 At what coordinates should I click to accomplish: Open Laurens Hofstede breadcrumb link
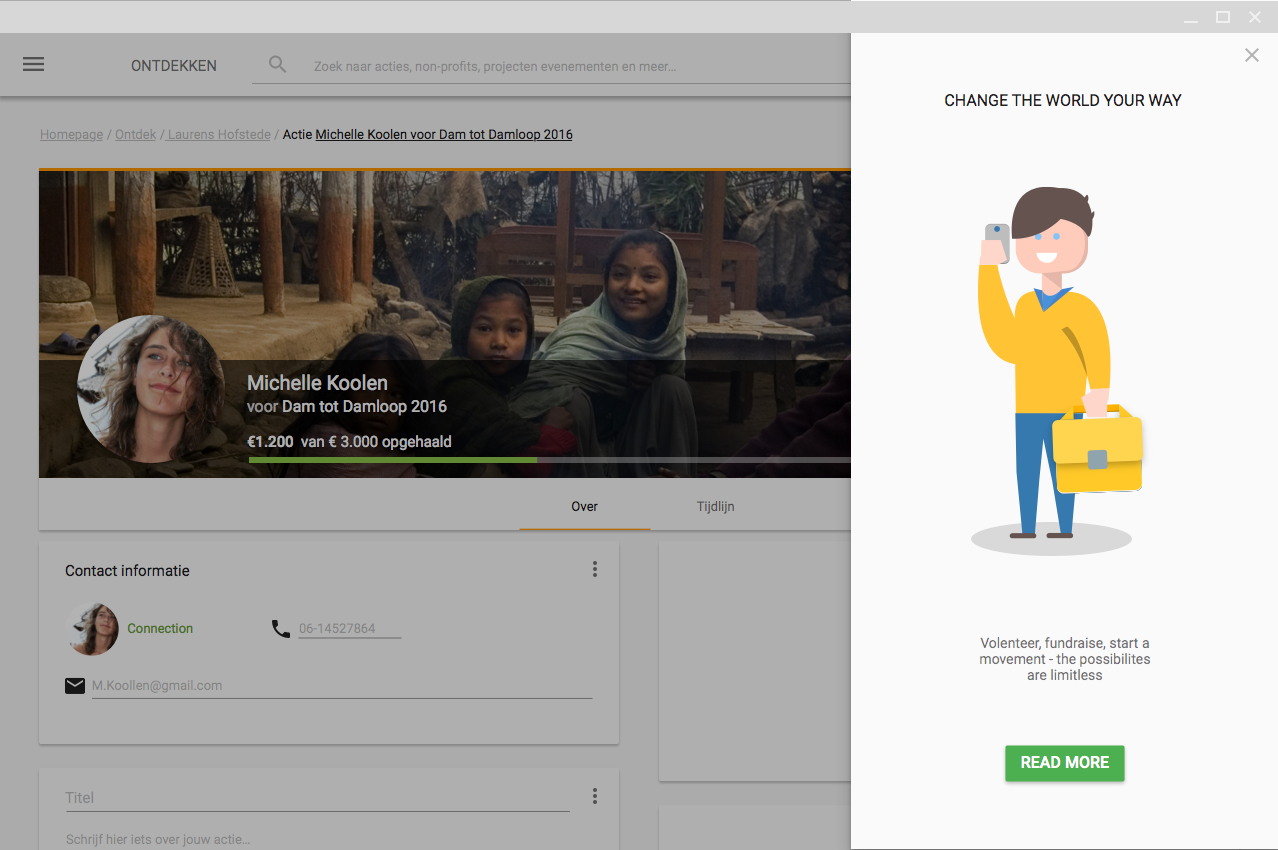tap(219, 134)
